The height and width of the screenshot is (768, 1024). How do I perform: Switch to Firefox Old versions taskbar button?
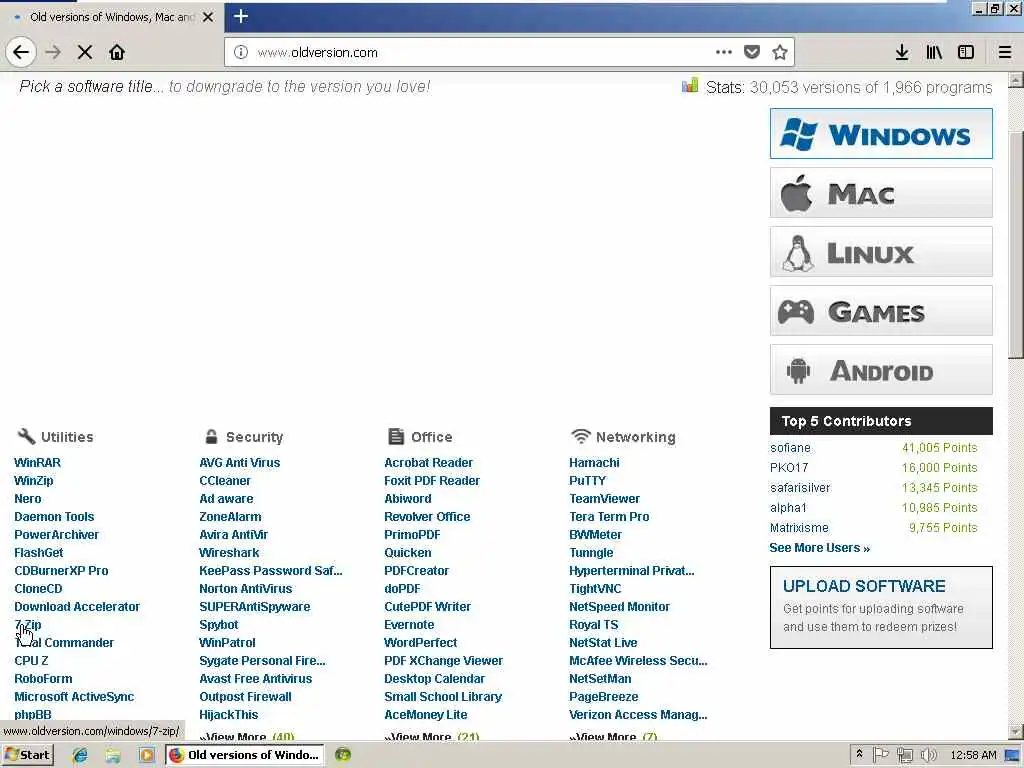coord(244,755)
